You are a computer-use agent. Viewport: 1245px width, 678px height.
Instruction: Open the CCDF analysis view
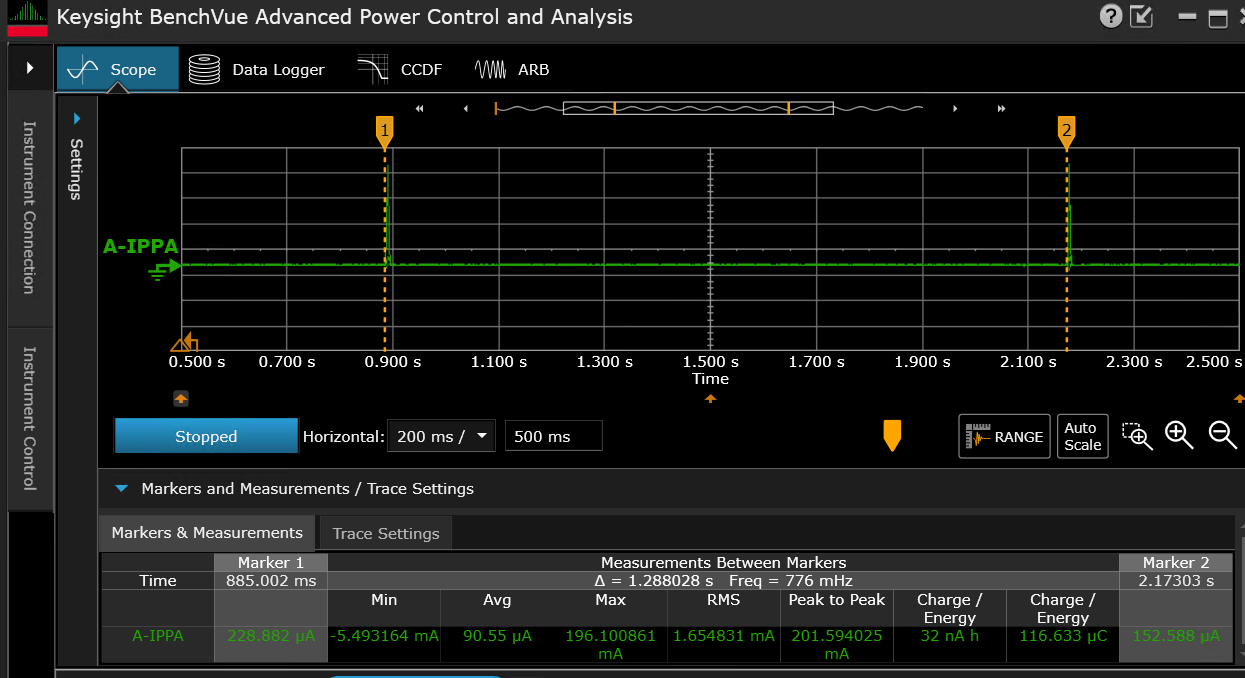[399, 69]
